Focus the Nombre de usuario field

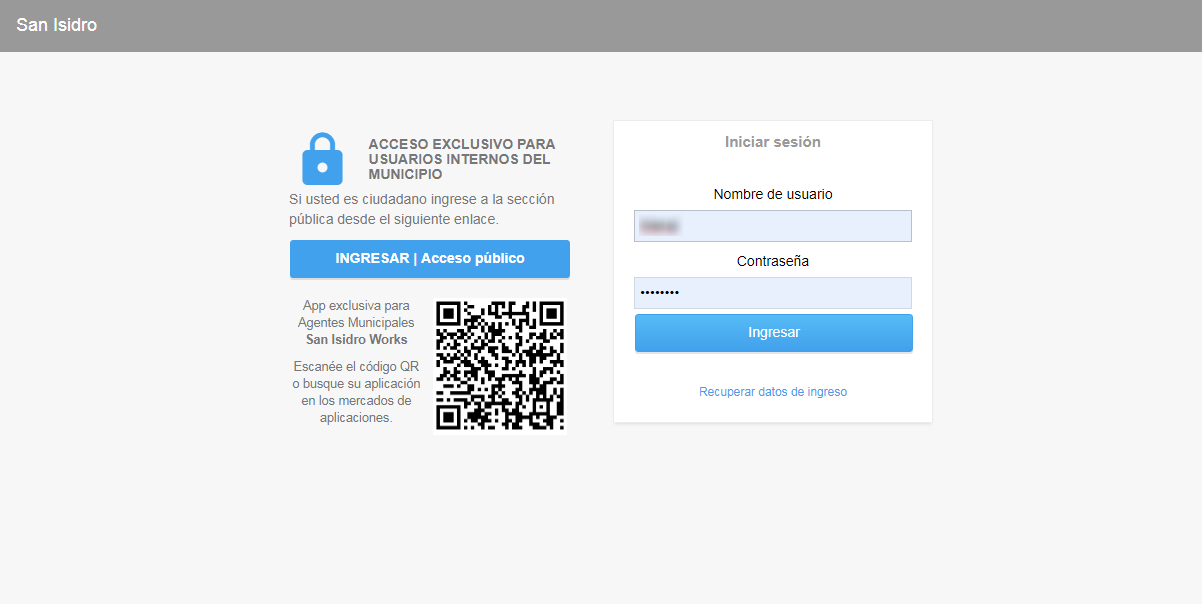click(773, 226)
